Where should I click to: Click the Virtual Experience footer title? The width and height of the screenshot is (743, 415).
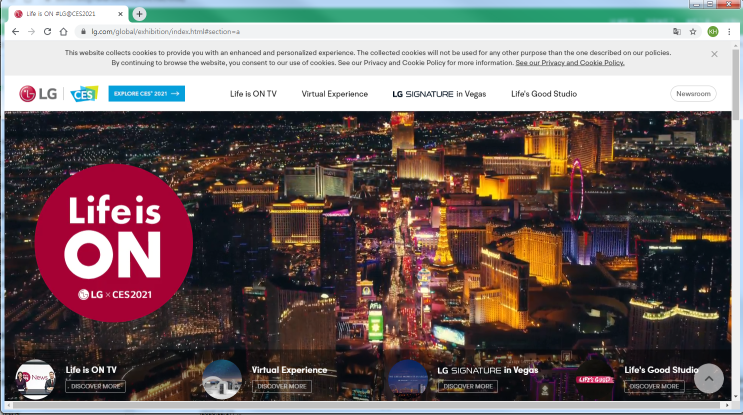290,370
